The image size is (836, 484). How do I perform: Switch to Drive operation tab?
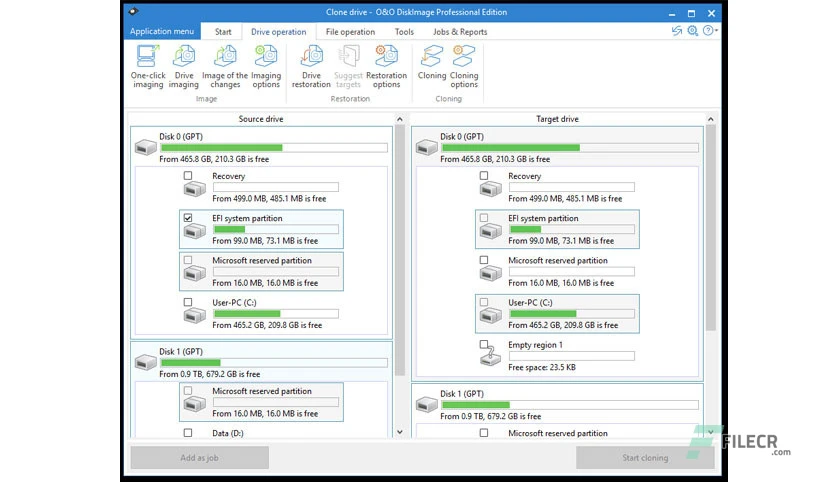point(278,32)
